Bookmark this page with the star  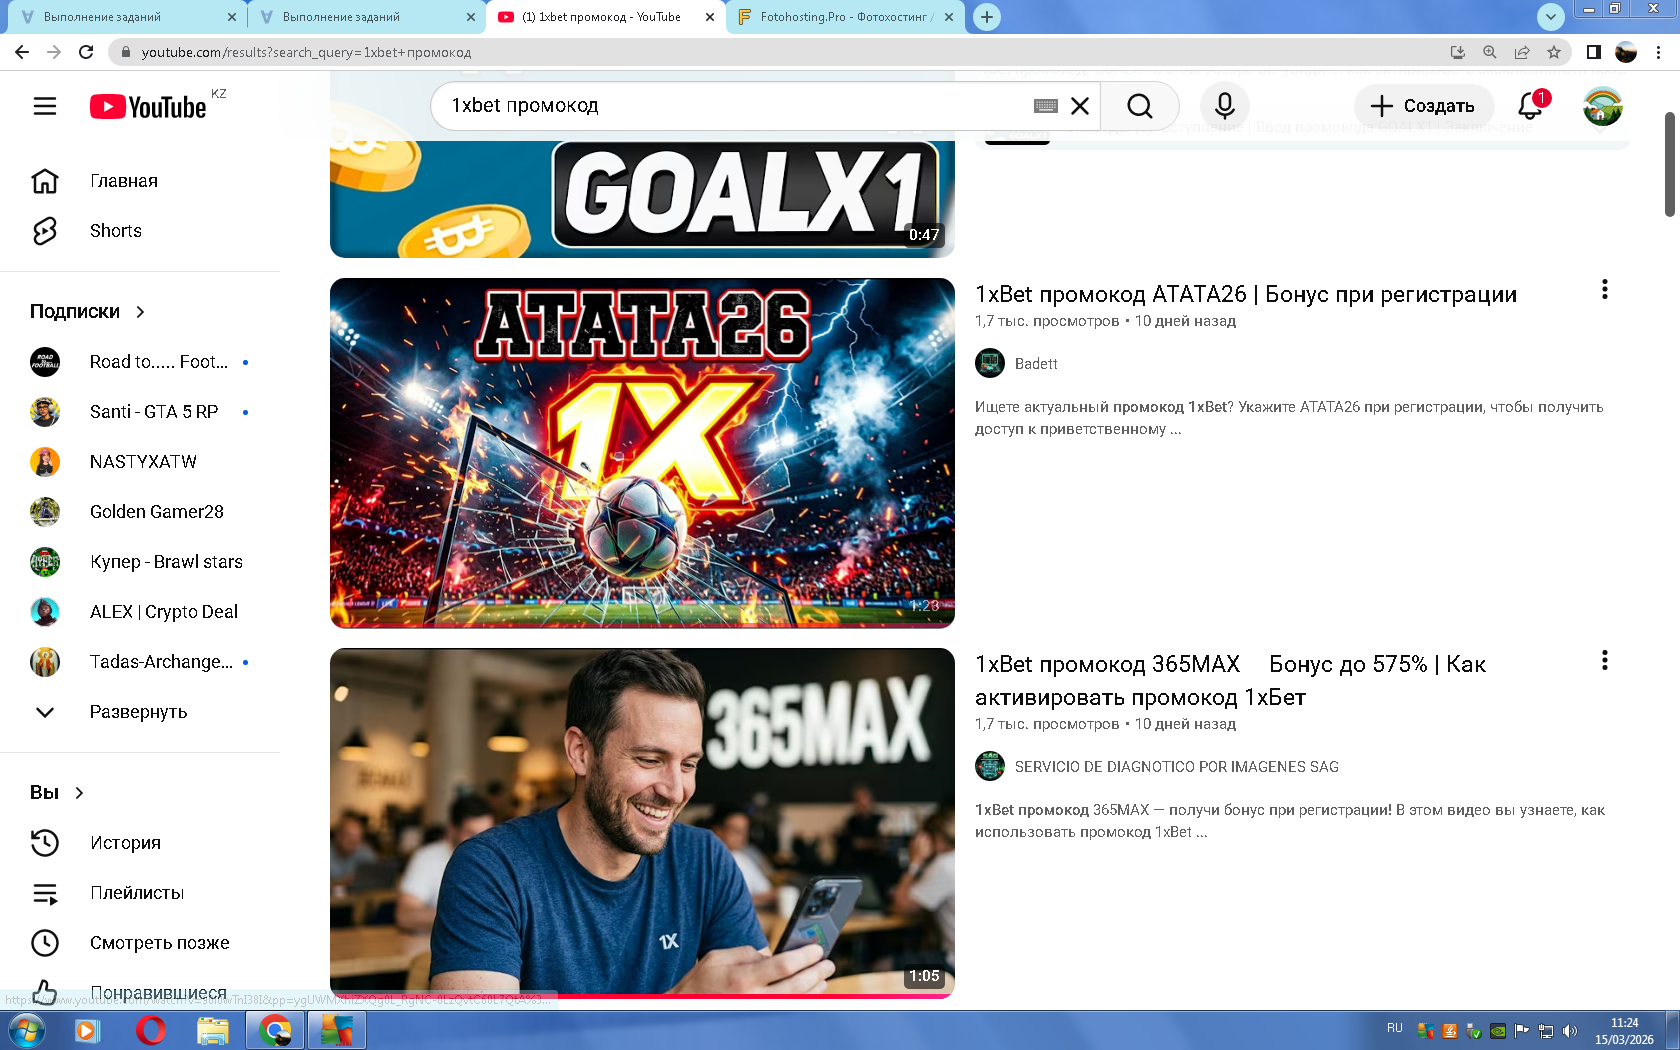point(1554,52)
